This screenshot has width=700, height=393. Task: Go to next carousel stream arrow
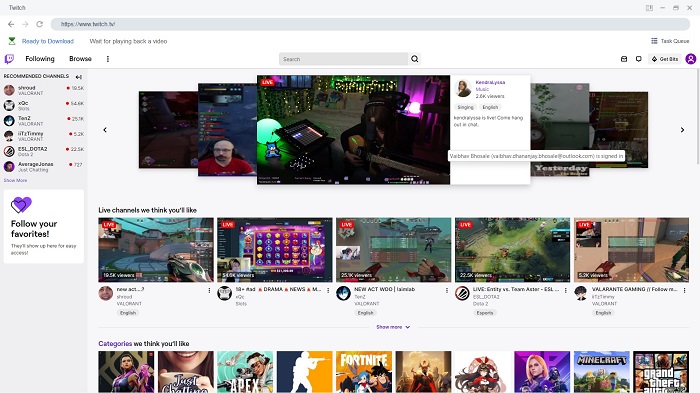click(x=682, y=130)
